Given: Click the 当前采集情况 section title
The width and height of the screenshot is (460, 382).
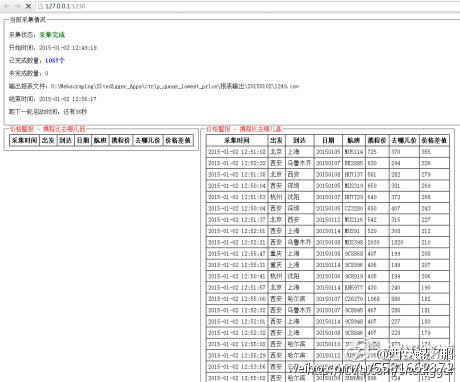Looking at the screenshot, I should (27, 20).
